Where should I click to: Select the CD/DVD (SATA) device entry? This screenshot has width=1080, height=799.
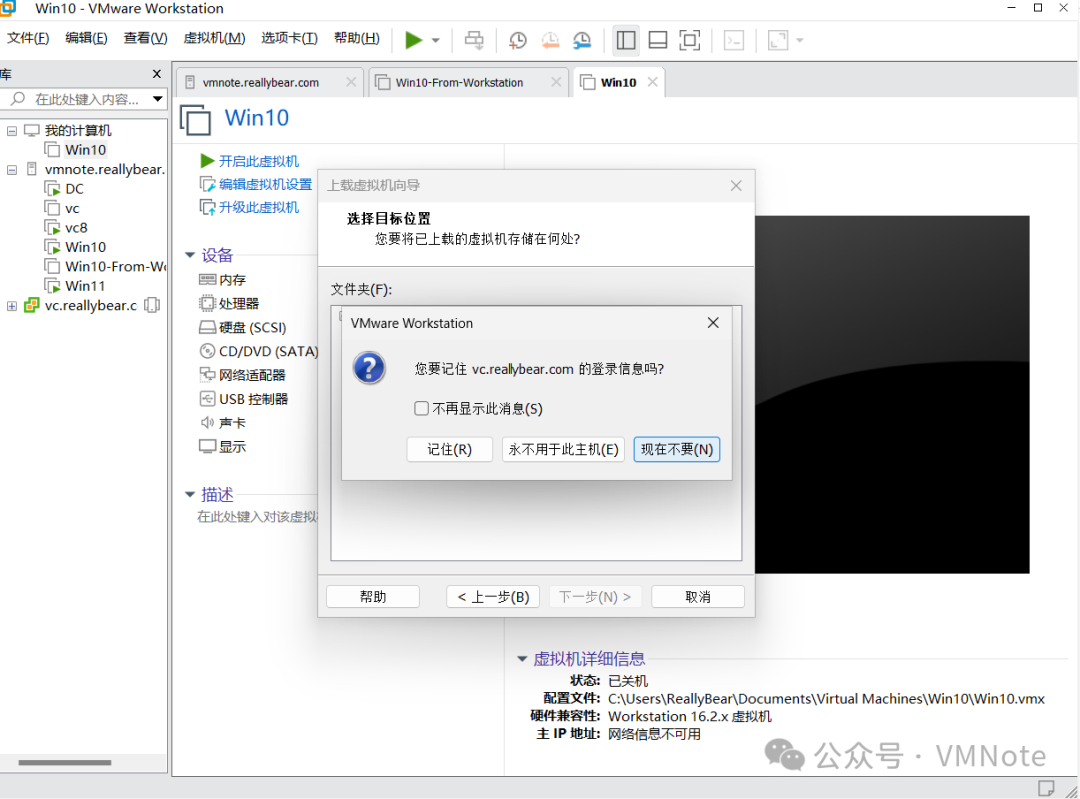click(268, 351)
